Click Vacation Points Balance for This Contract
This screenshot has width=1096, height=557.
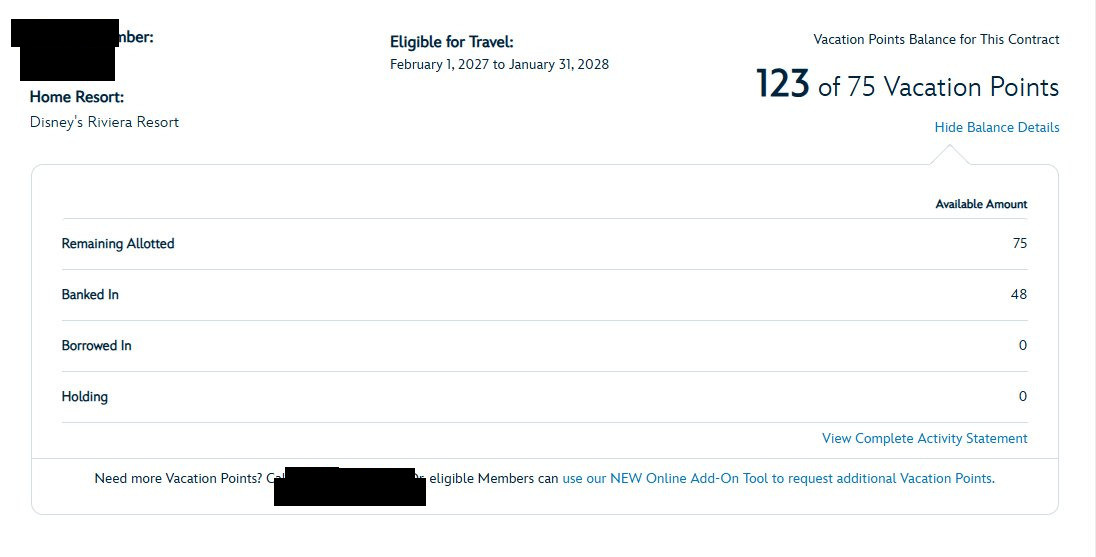coord(936,40)
